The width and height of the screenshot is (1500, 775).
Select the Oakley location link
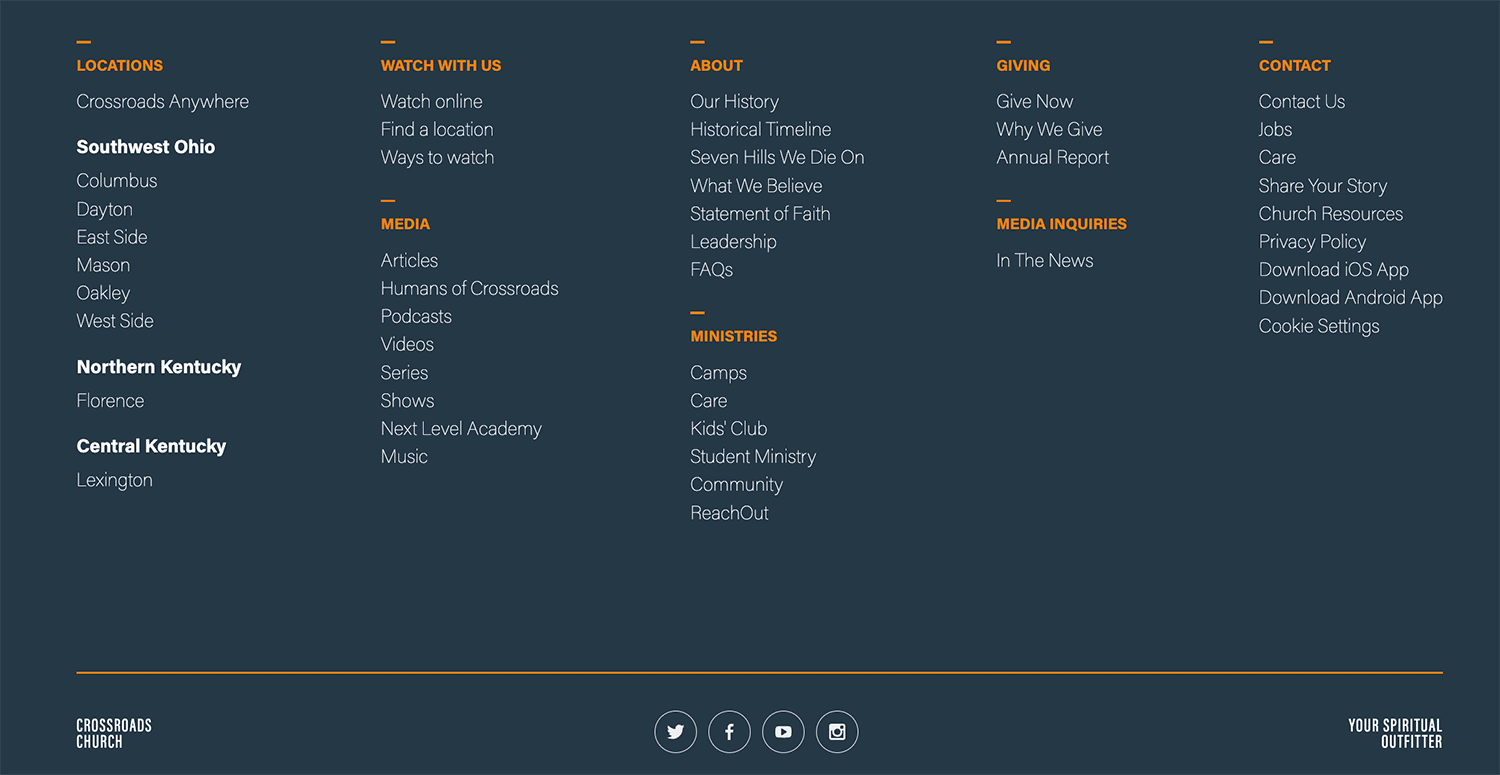coord(103,292)
